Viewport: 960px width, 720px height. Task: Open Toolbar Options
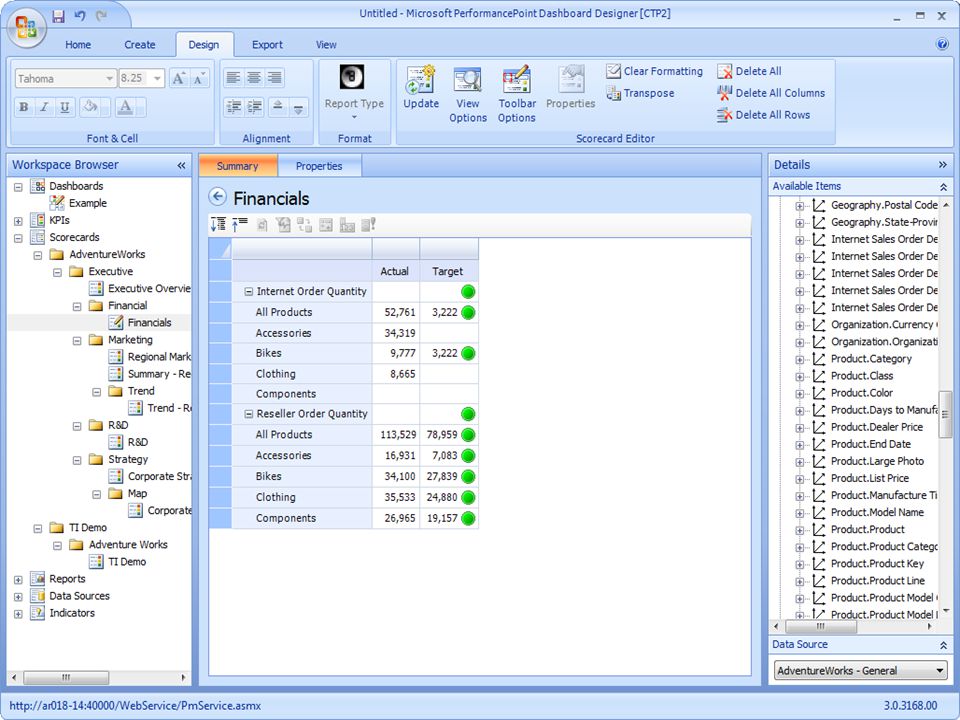tap(517, 94)
